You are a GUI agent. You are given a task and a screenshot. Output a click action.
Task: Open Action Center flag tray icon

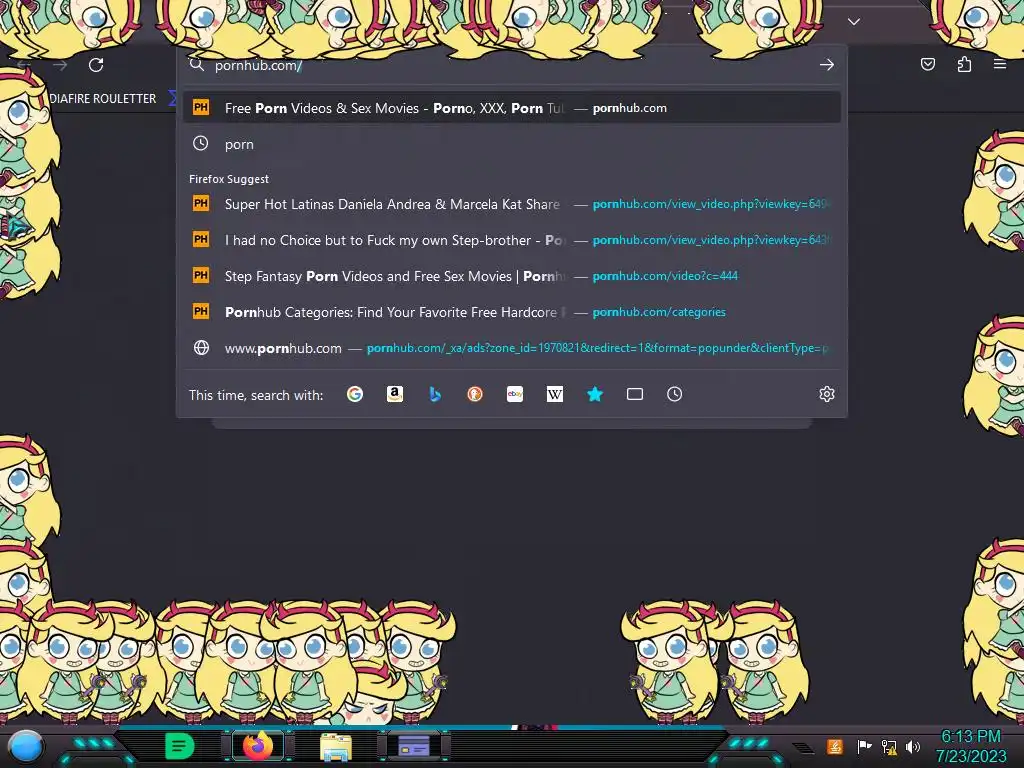[864, 746]
